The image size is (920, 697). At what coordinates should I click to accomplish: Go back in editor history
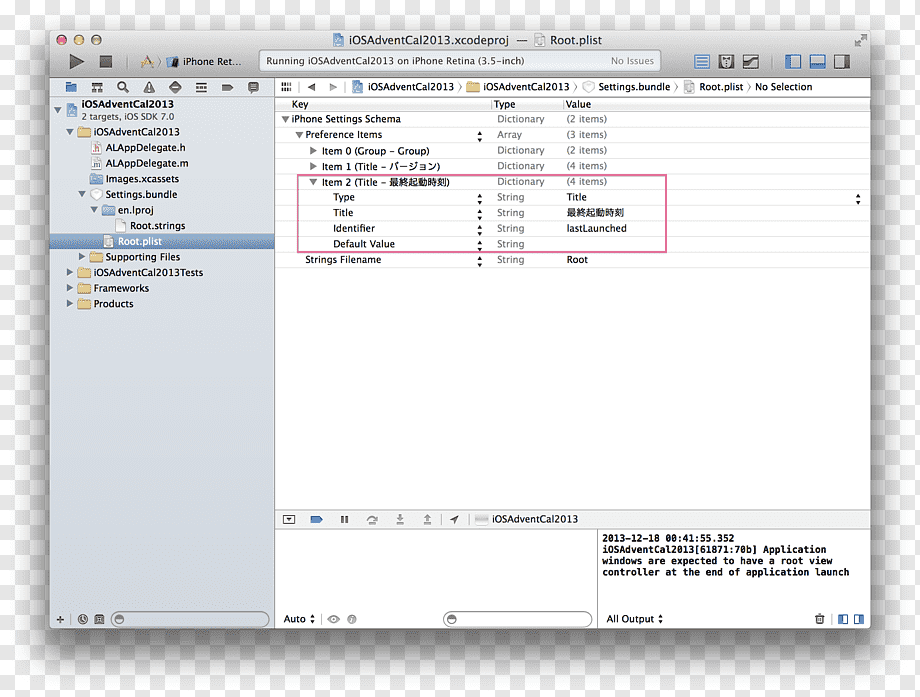pyautogui.click(x=312, y=87)
